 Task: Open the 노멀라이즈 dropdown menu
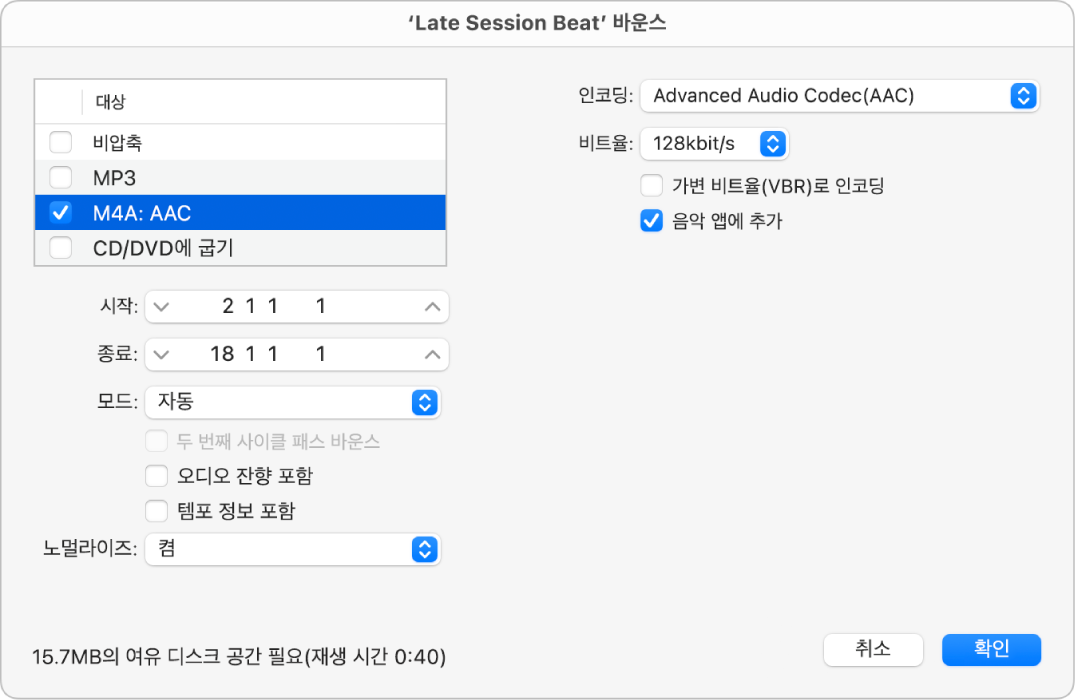292,549
